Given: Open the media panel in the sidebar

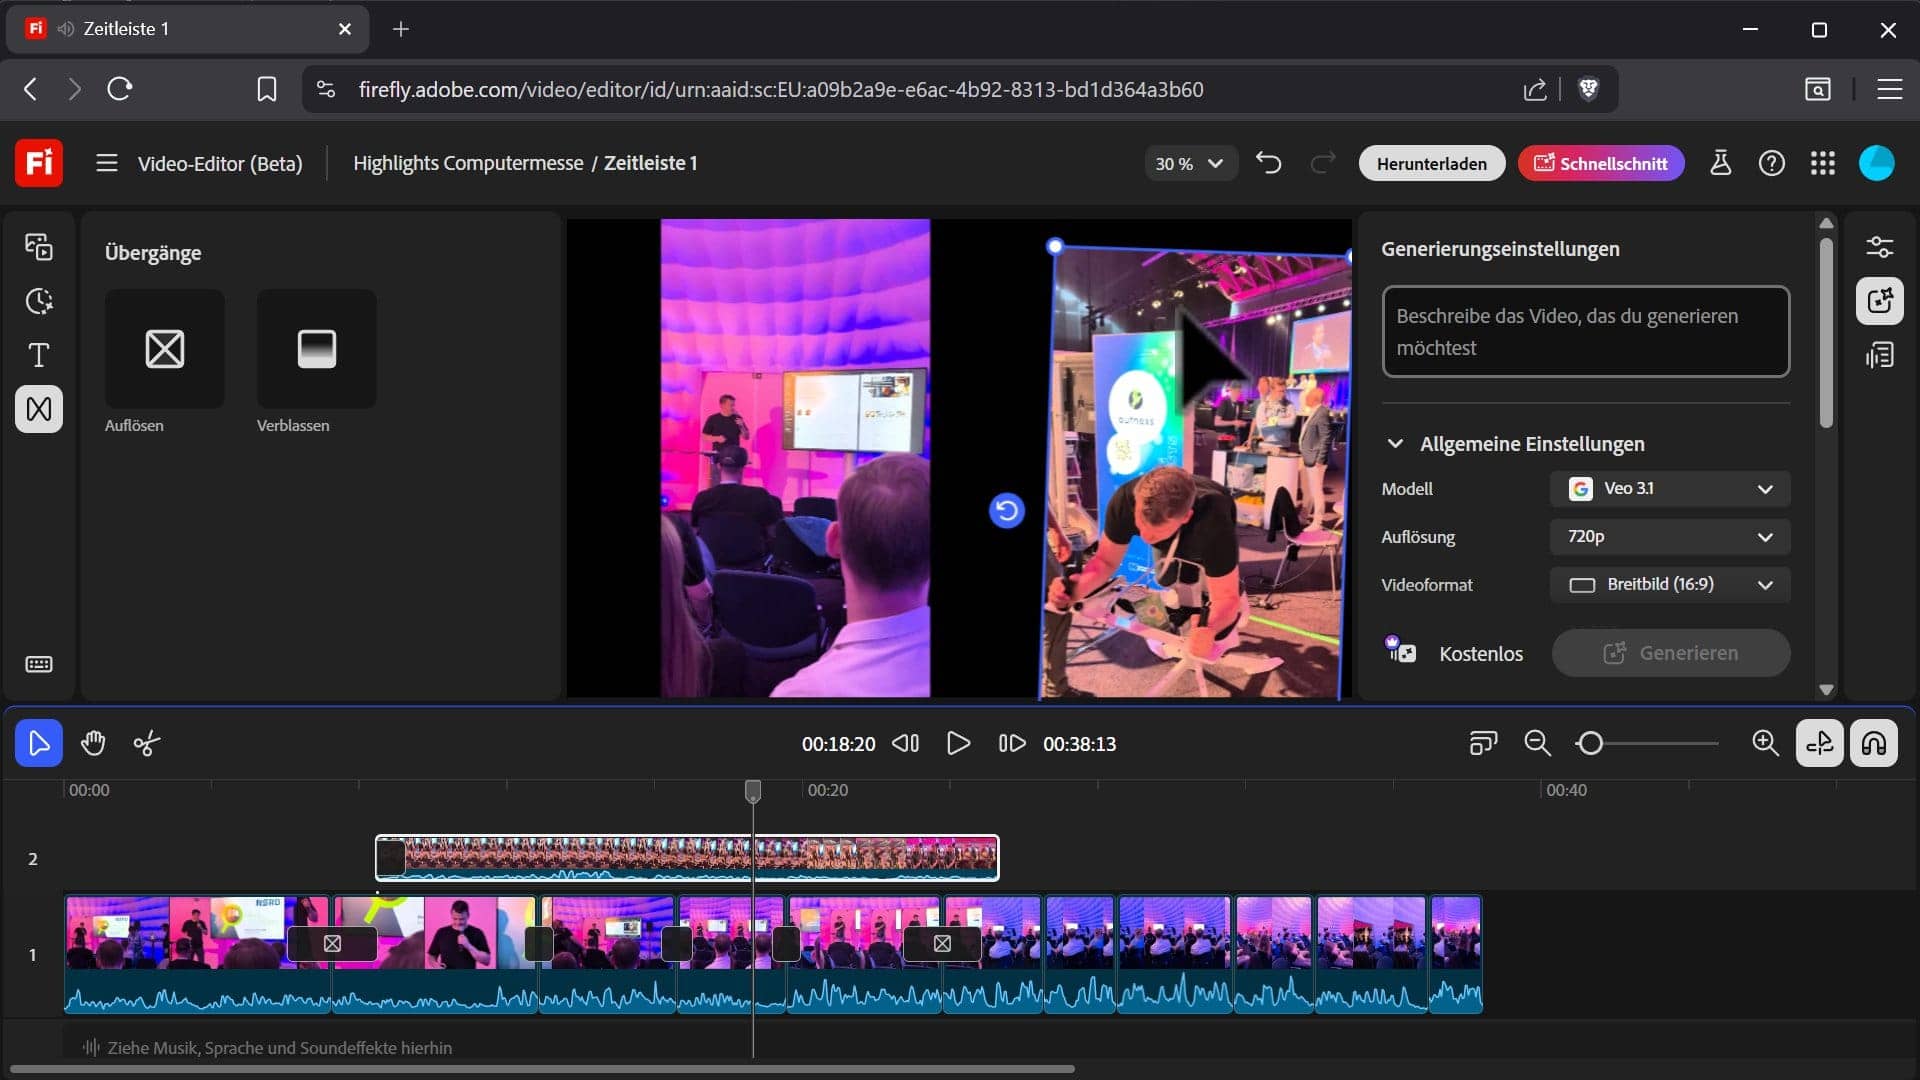Looking at the screenshot, I should point(39,247).
